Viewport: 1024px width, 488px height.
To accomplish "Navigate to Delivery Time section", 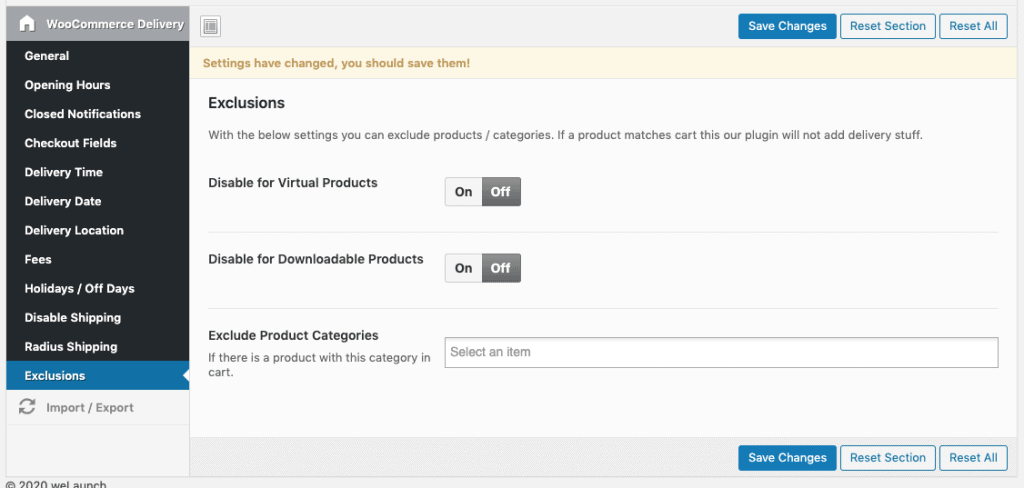I will coord(63,172).
